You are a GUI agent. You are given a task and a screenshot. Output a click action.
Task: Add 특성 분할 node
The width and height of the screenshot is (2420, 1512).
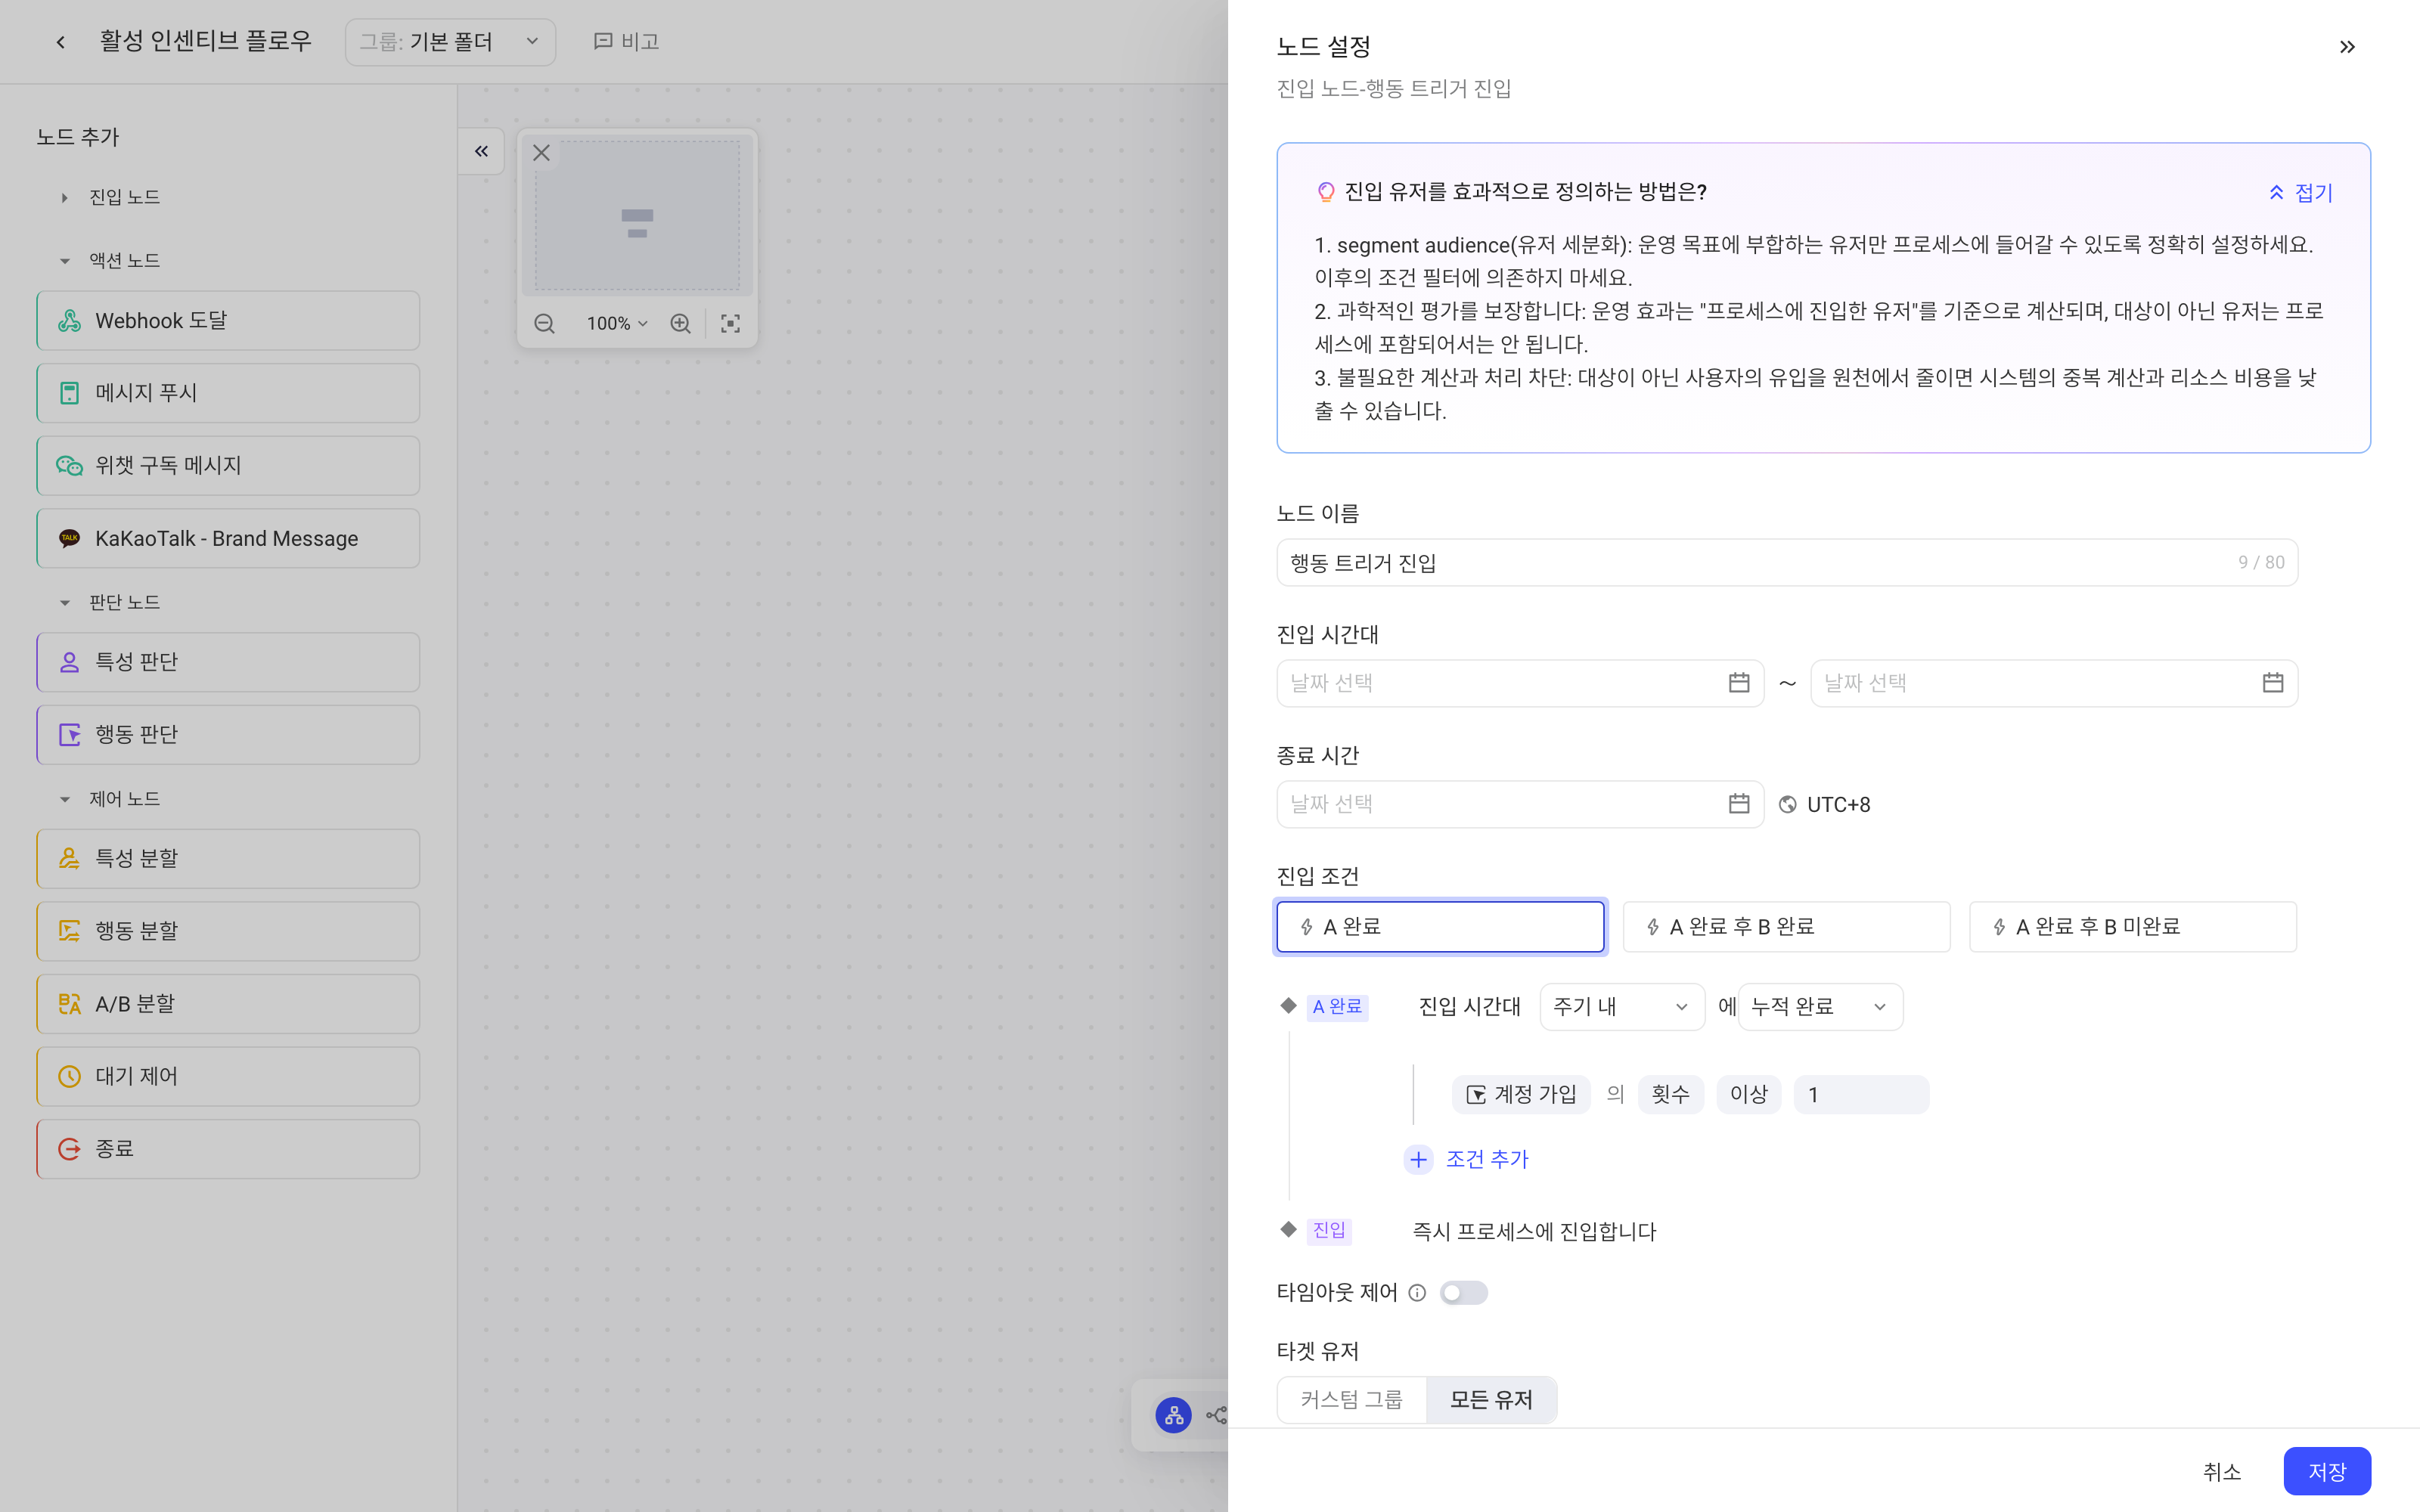coord(228,858)
